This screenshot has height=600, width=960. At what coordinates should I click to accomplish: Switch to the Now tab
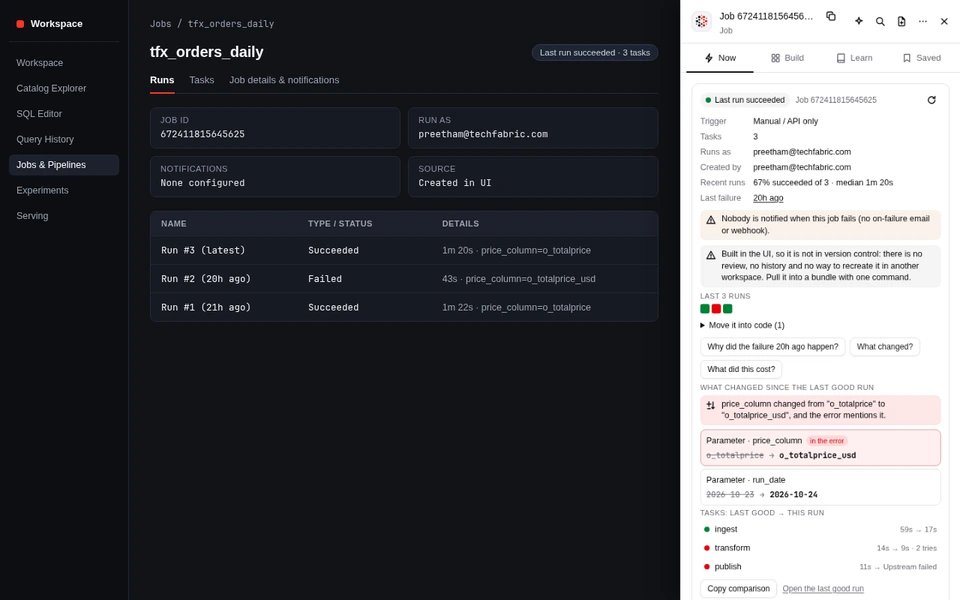coord(720,58)
